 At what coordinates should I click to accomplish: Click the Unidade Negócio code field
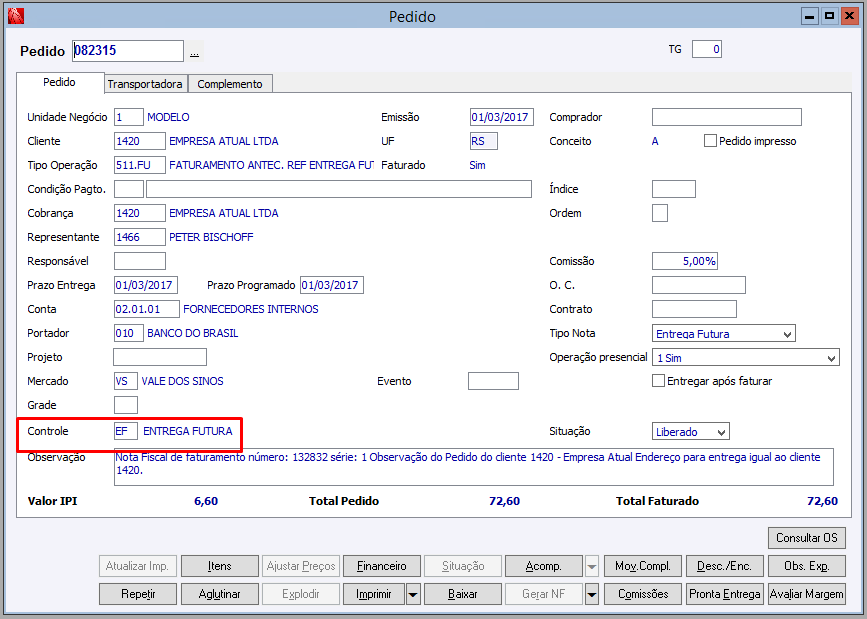click(x=128, y=117)
